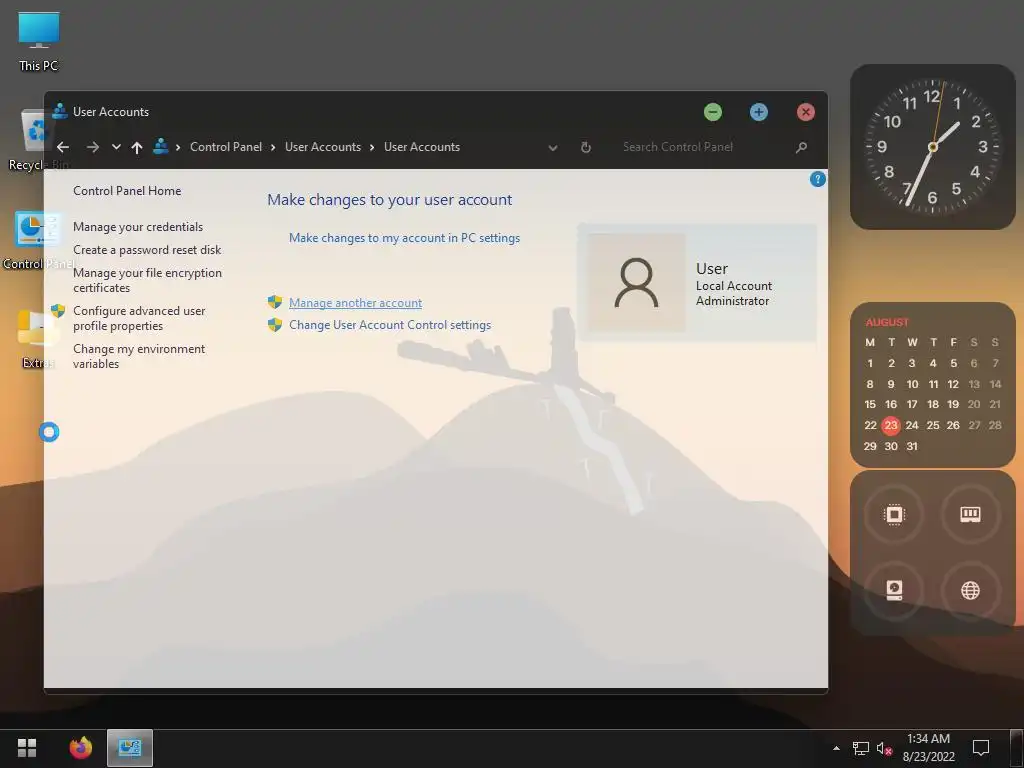
Task: Open muted volume tray icon
Action: tap(884, 748)
